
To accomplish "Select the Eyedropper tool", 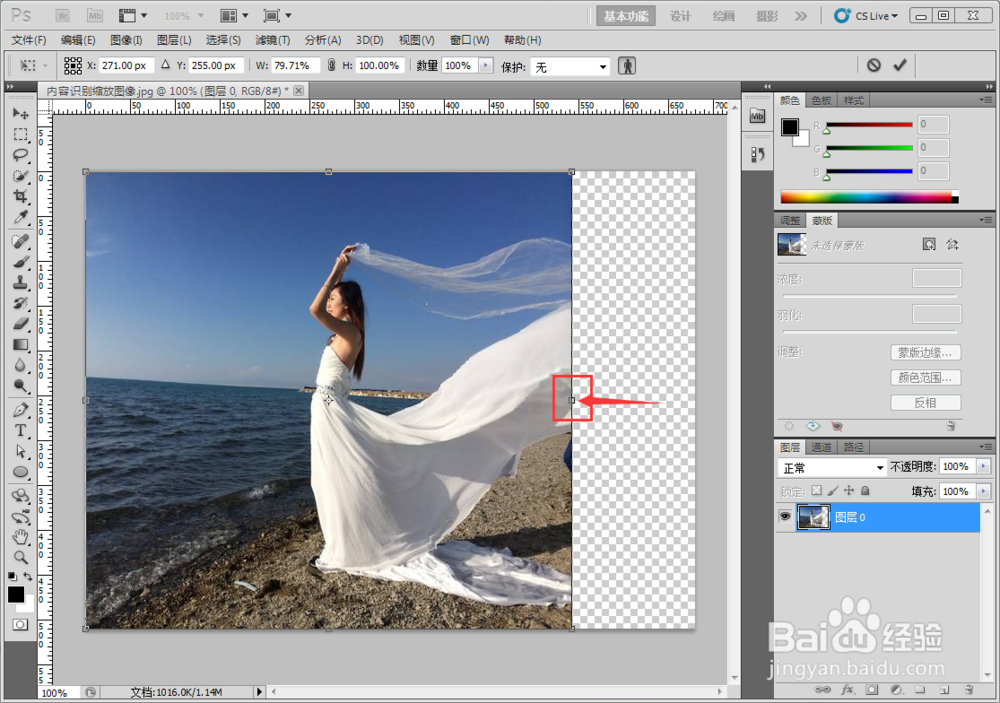I will 20,218.
